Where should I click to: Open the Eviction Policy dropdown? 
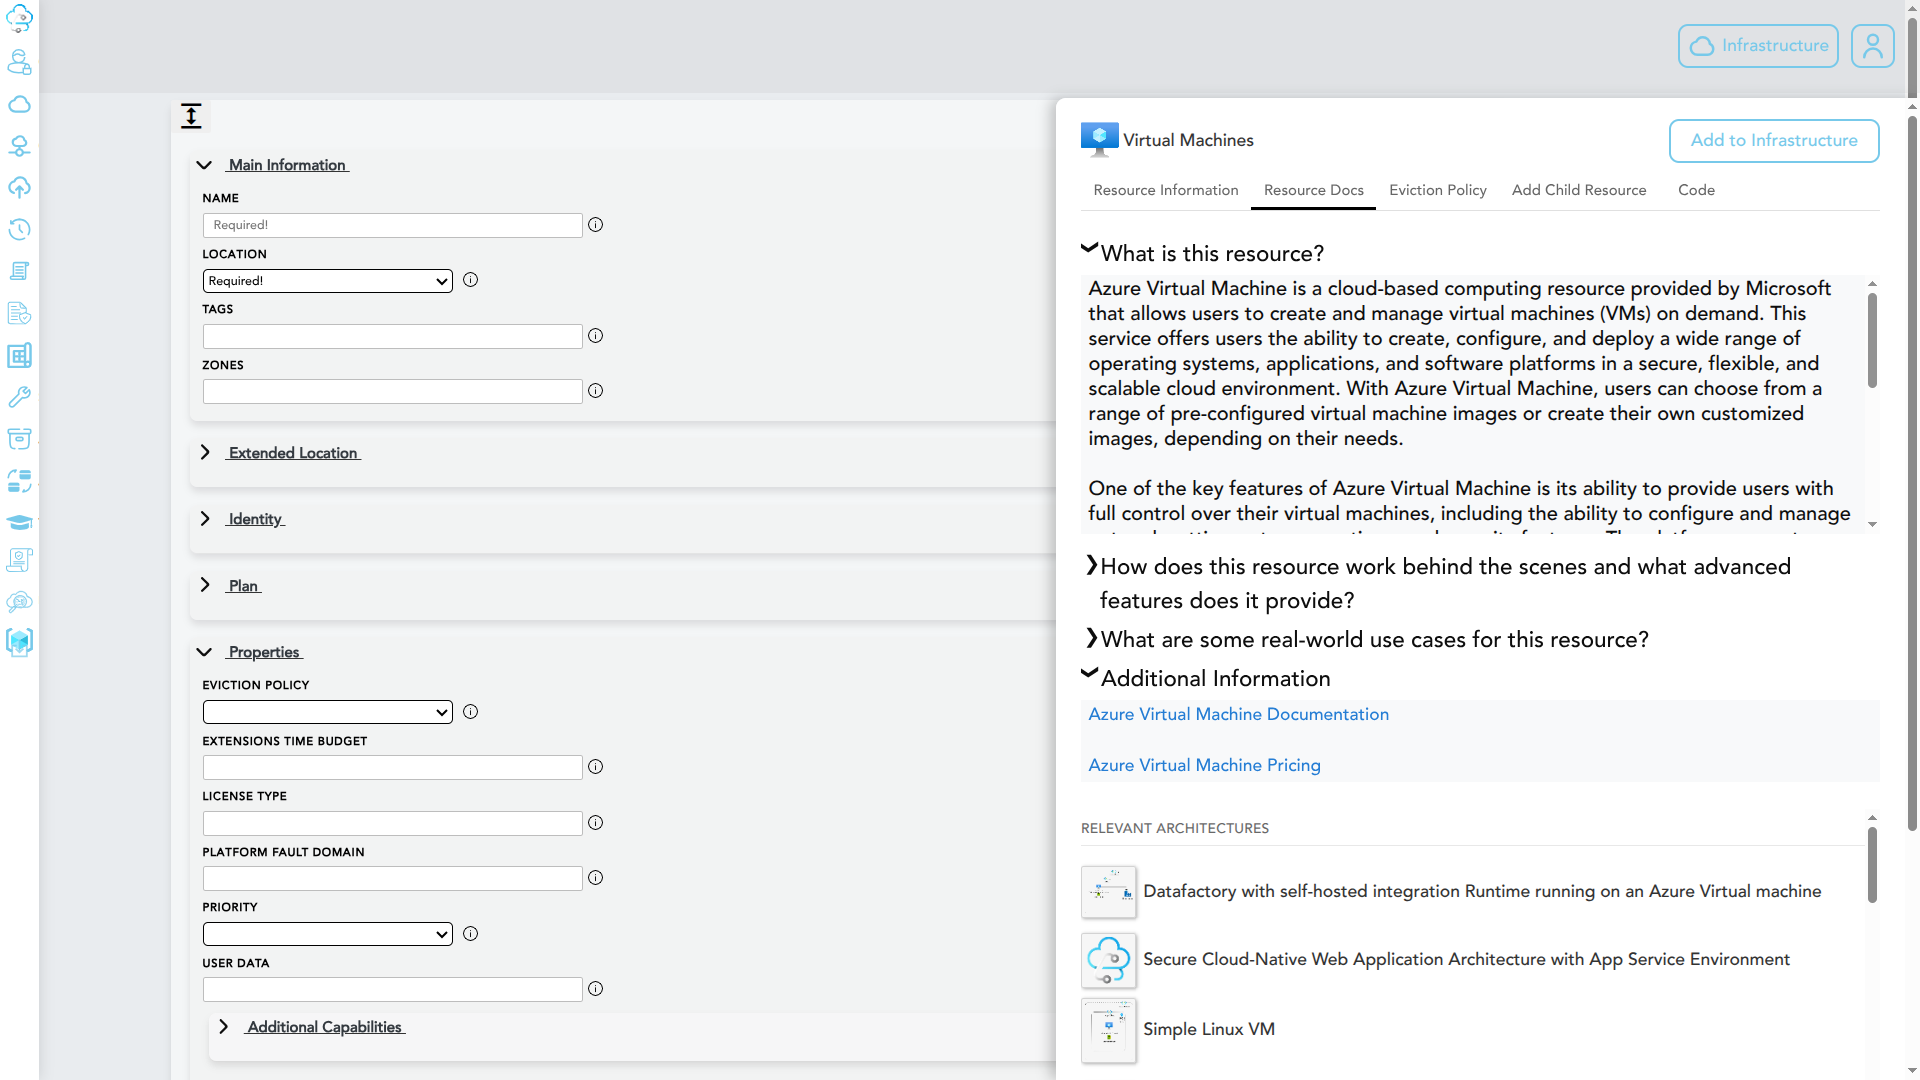(328, 712)
